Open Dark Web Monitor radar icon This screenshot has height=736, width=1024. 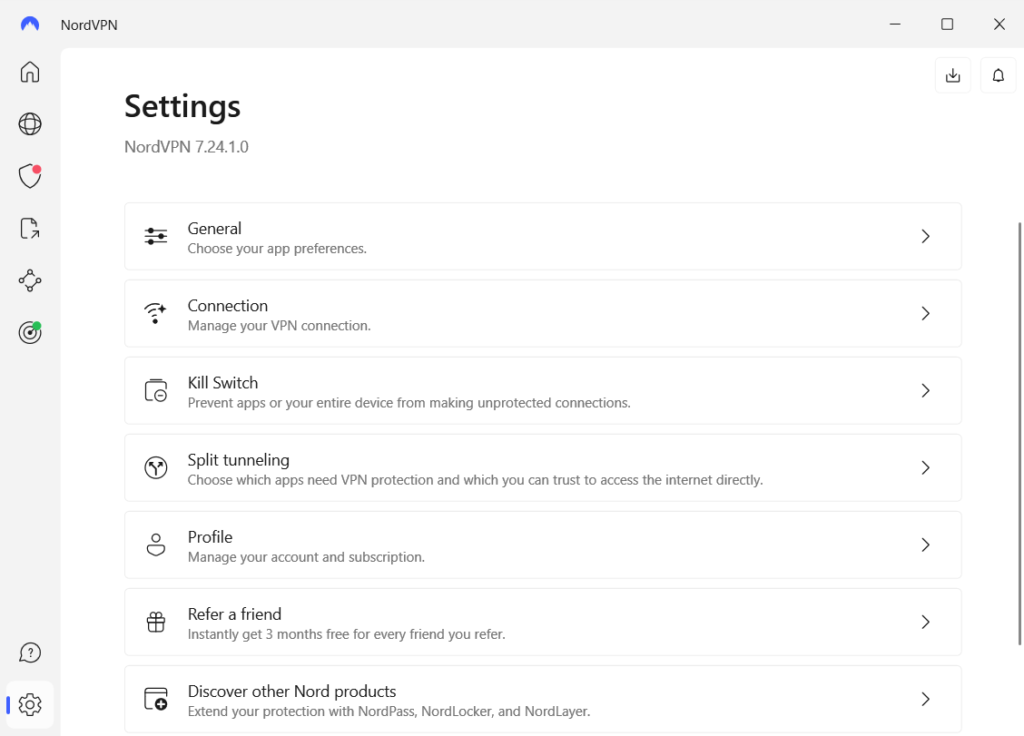point(29,332)
